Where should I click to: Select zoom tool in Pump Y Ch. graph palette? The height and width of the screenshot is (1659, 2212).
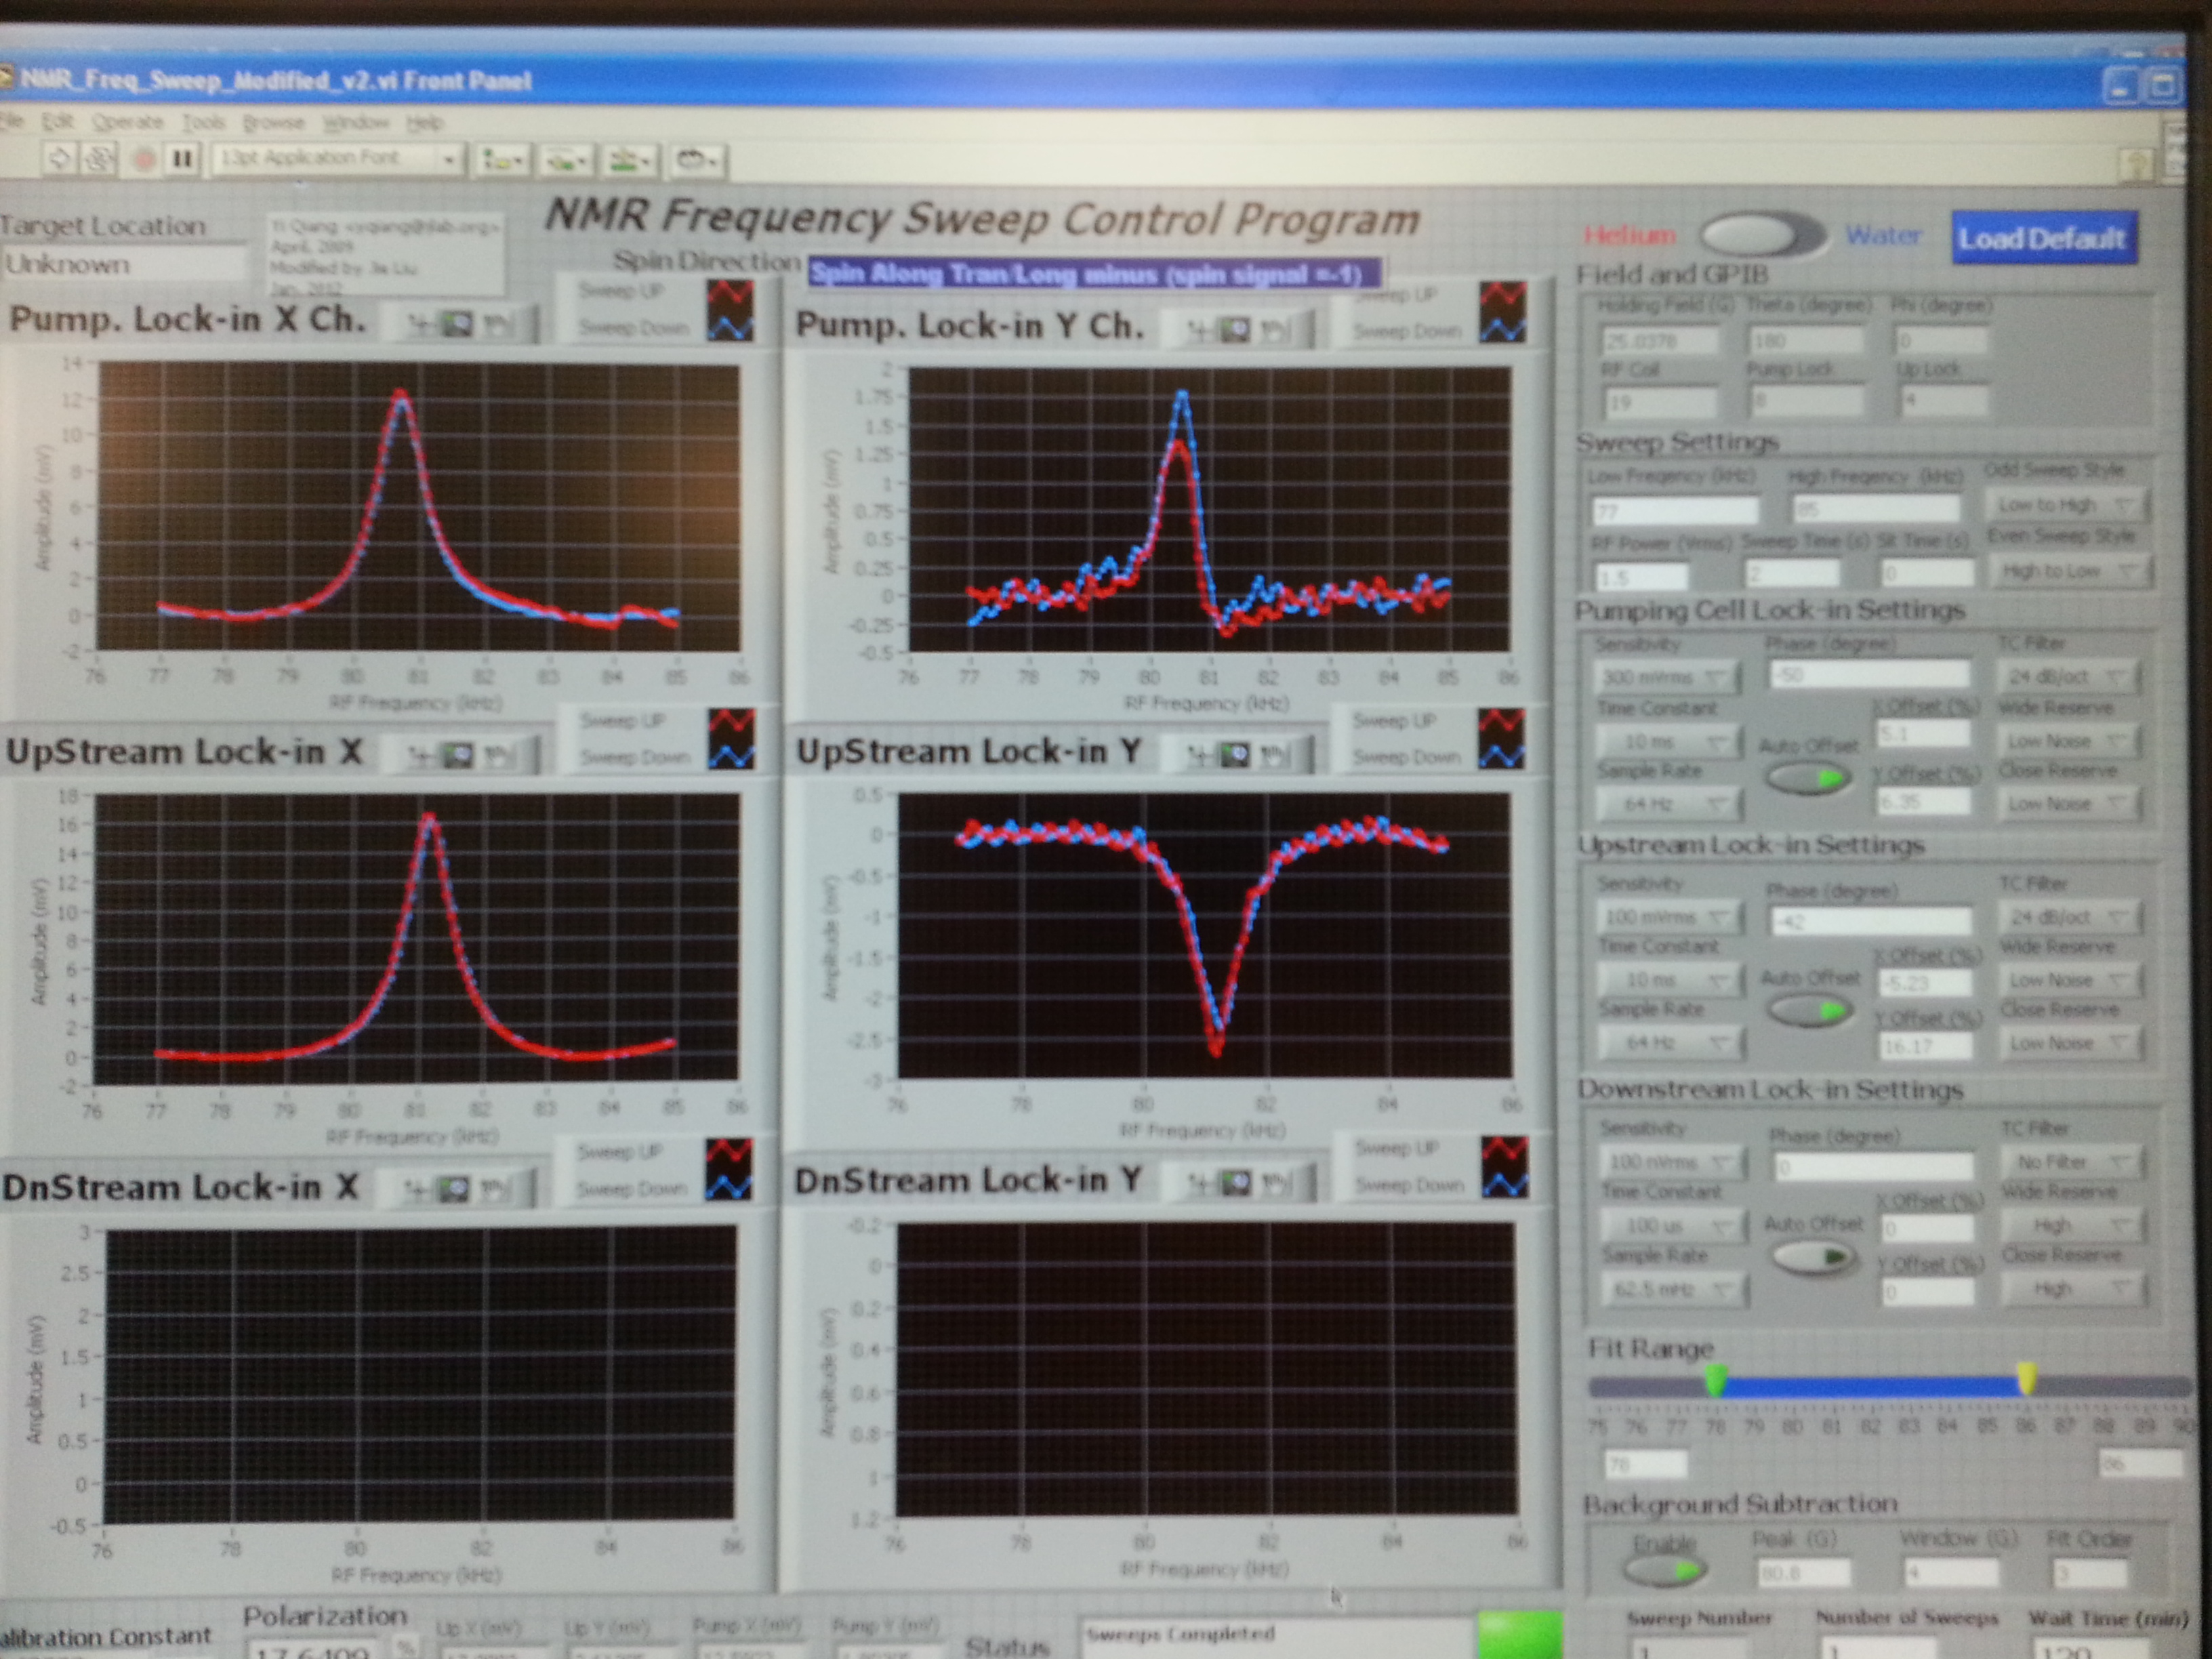tap(1236, 330)
